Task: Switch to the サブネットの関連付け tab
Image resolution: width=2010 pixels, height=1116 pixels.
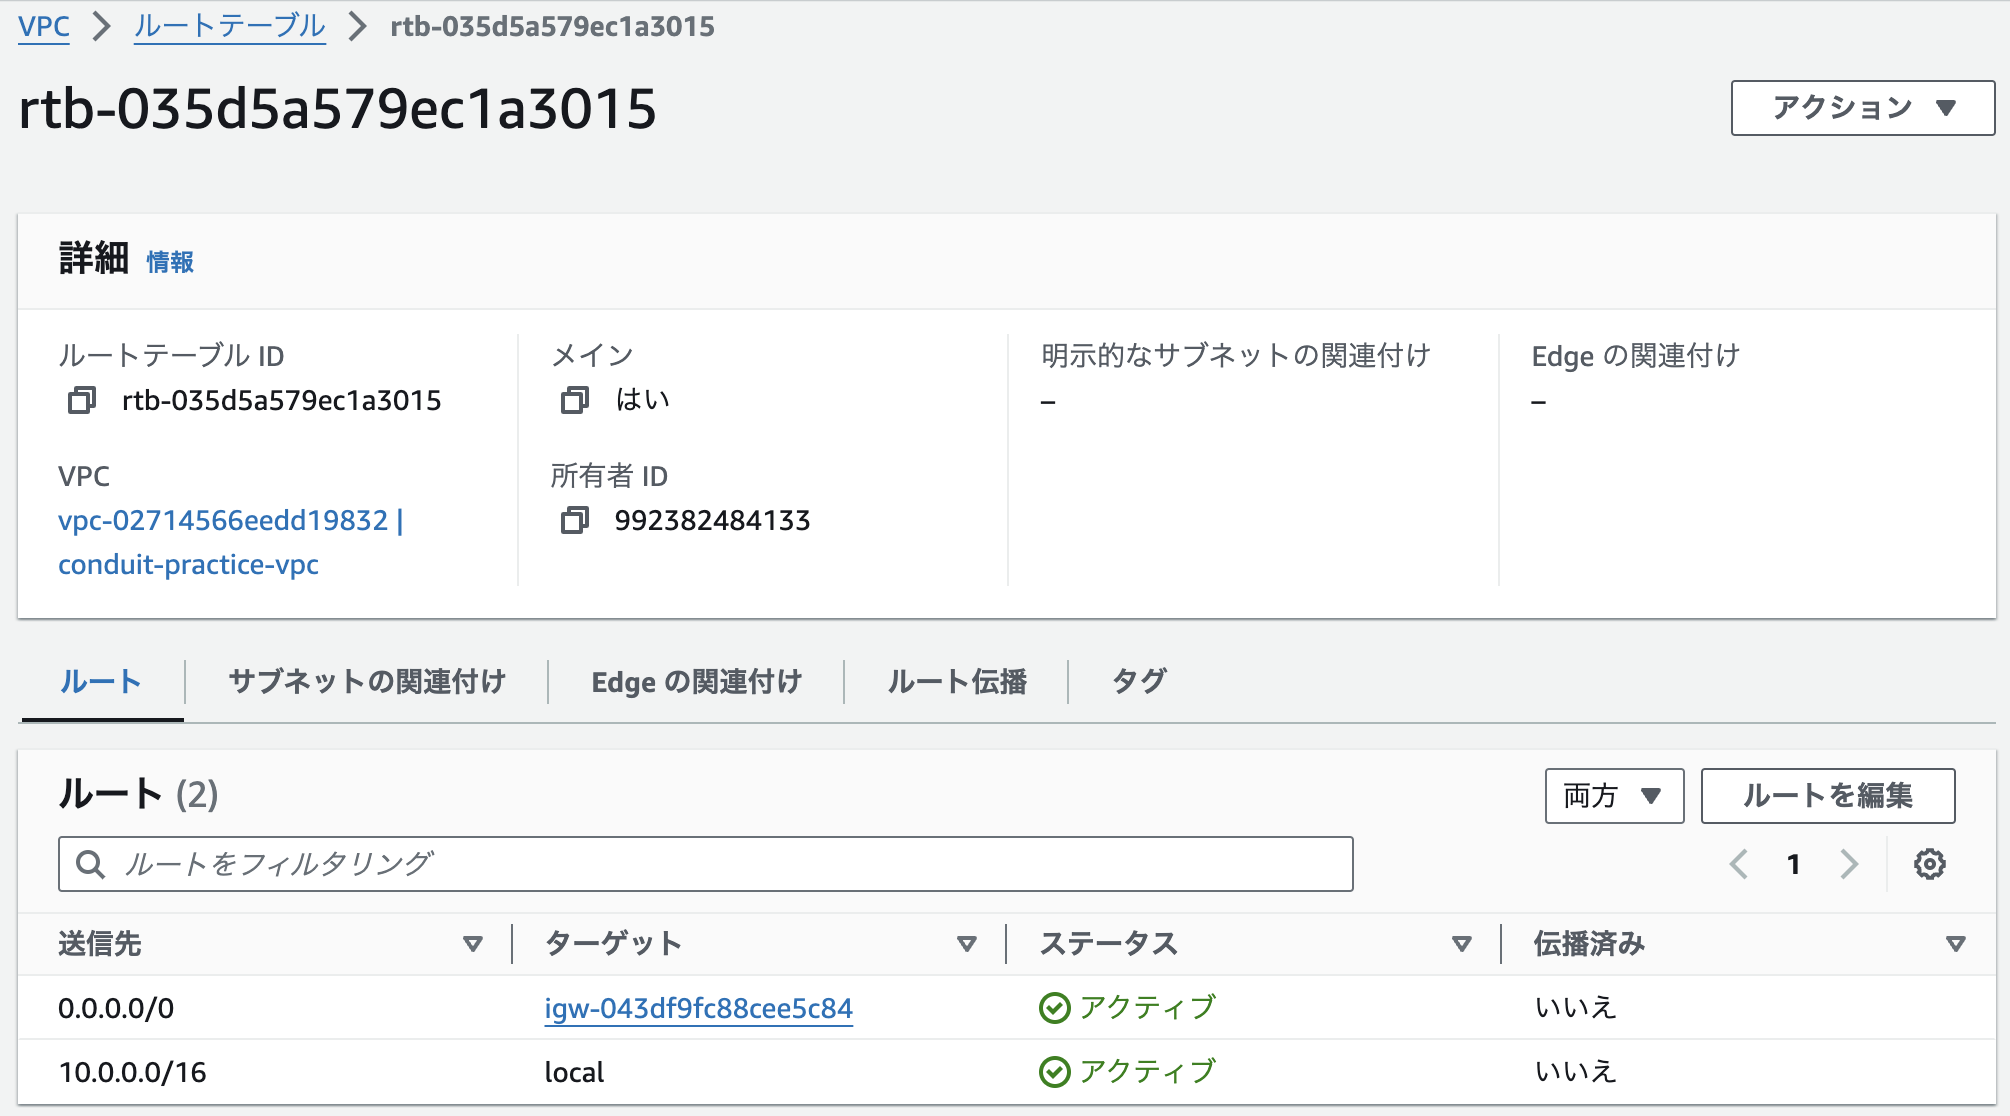Action: click(x=368, y=681)
